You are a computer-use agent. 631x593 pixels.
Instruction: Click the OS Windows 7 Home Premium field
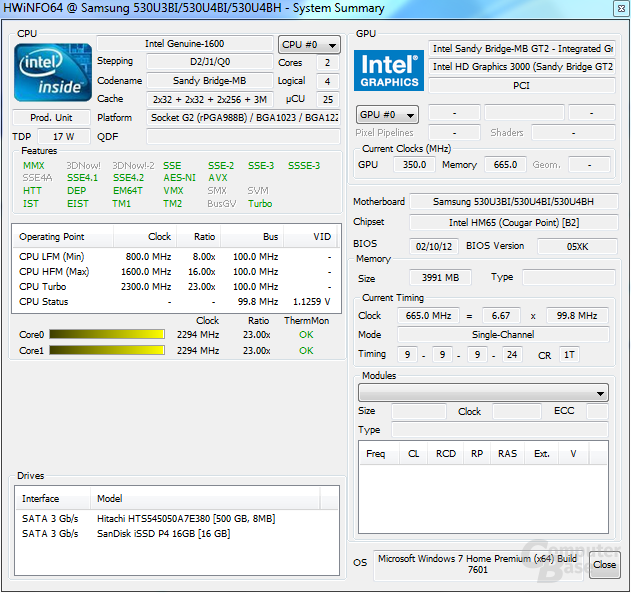[x=478, y=564]
